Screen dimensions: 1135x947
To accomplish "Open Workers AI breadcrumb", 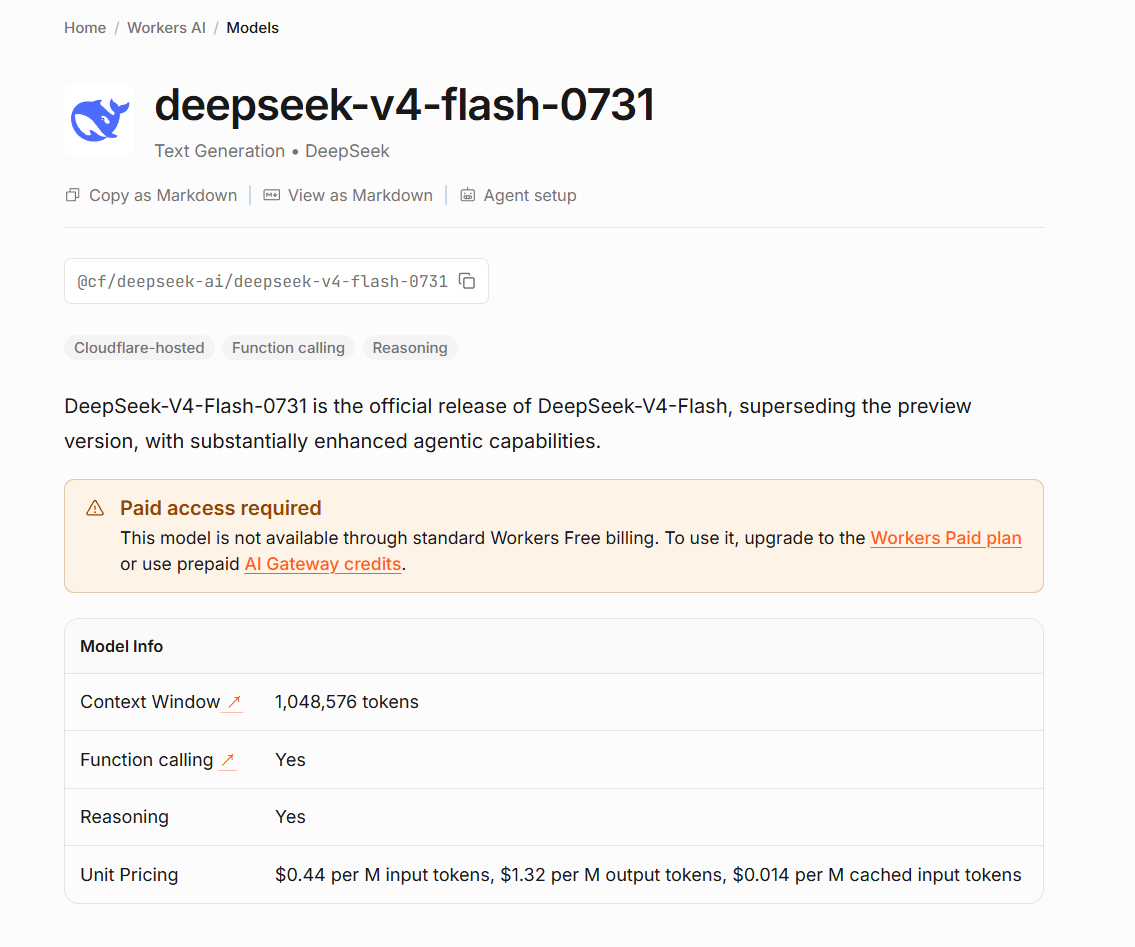I will click(166, 28).
